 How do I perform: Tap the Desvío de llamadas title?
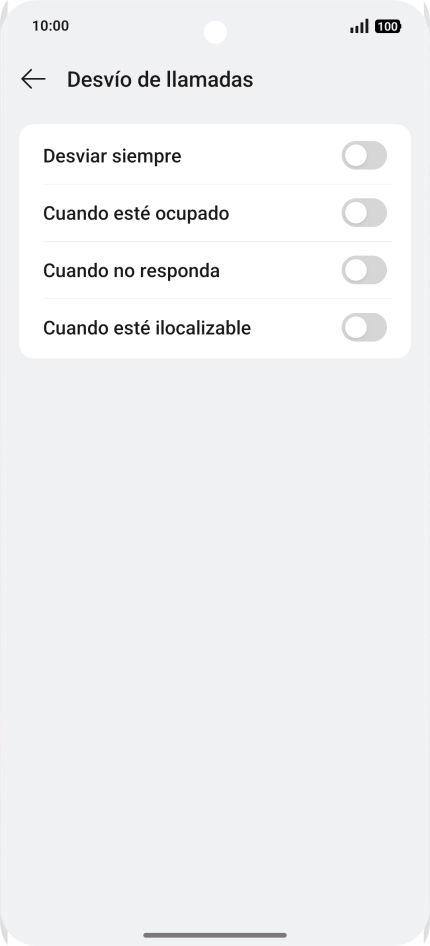pyautogui.click(x=160, y=80)
